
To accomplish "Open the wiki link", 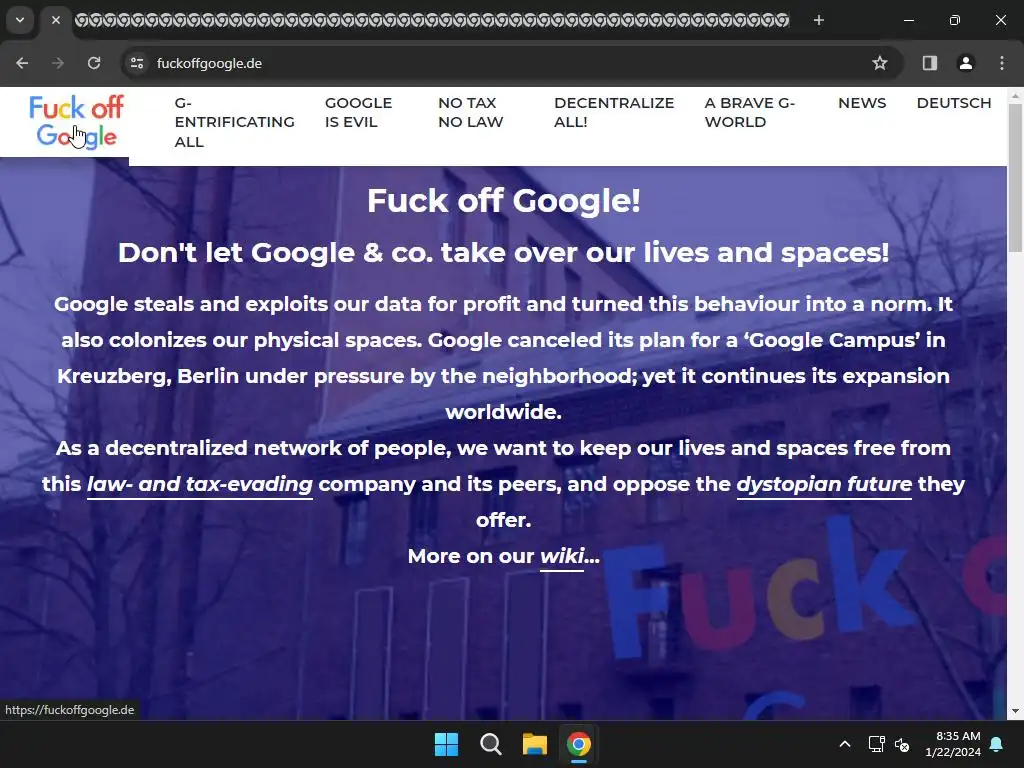I will [x=562, y=556].
